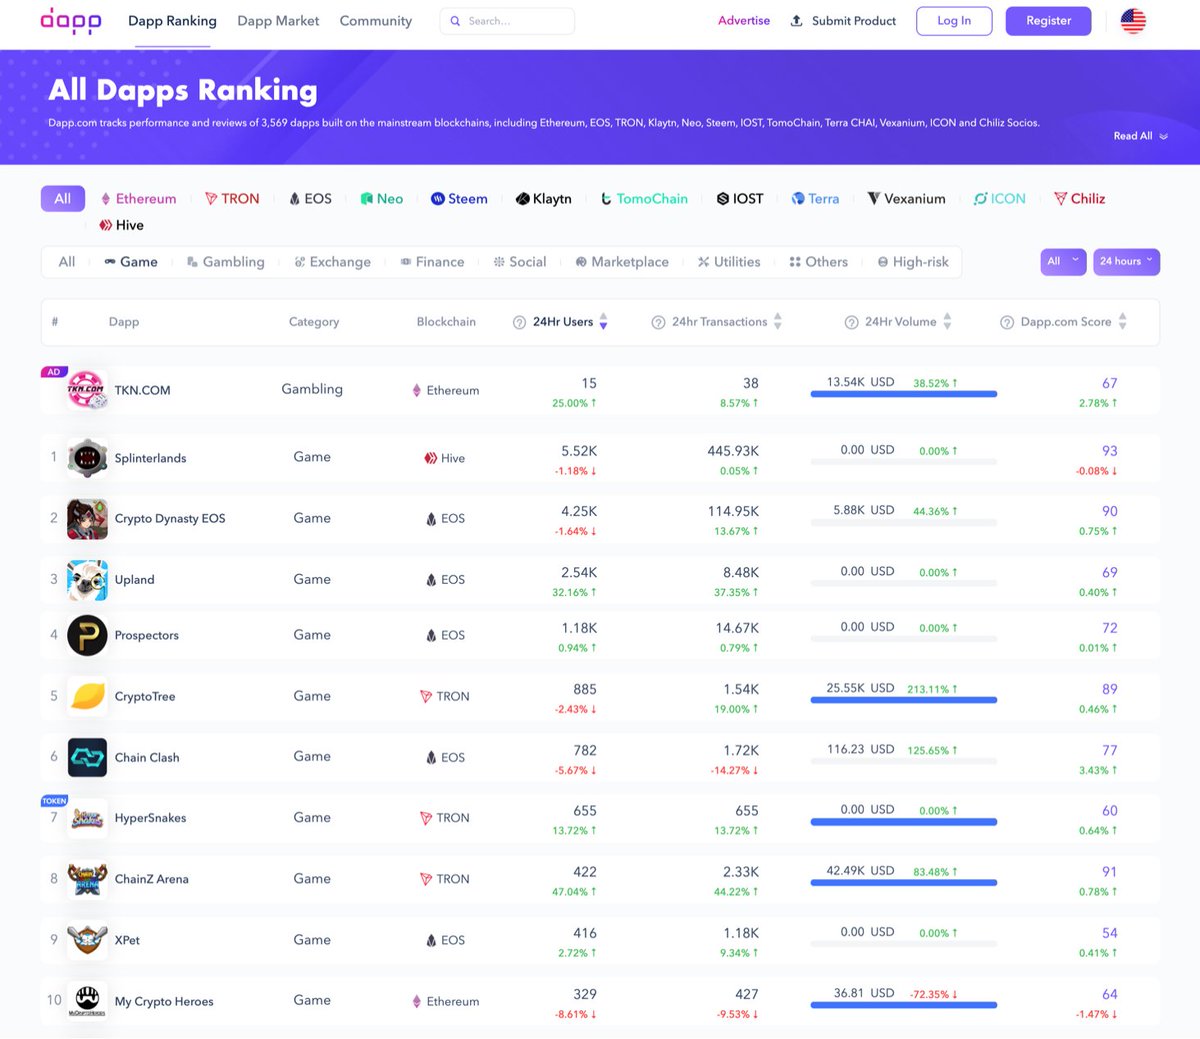Image resolution: width=1200 pixels, height=1039 pixels.
Task: Click ChainZ Arena volume progress bar
Action: pyautogui.click(x=904, y=883)
